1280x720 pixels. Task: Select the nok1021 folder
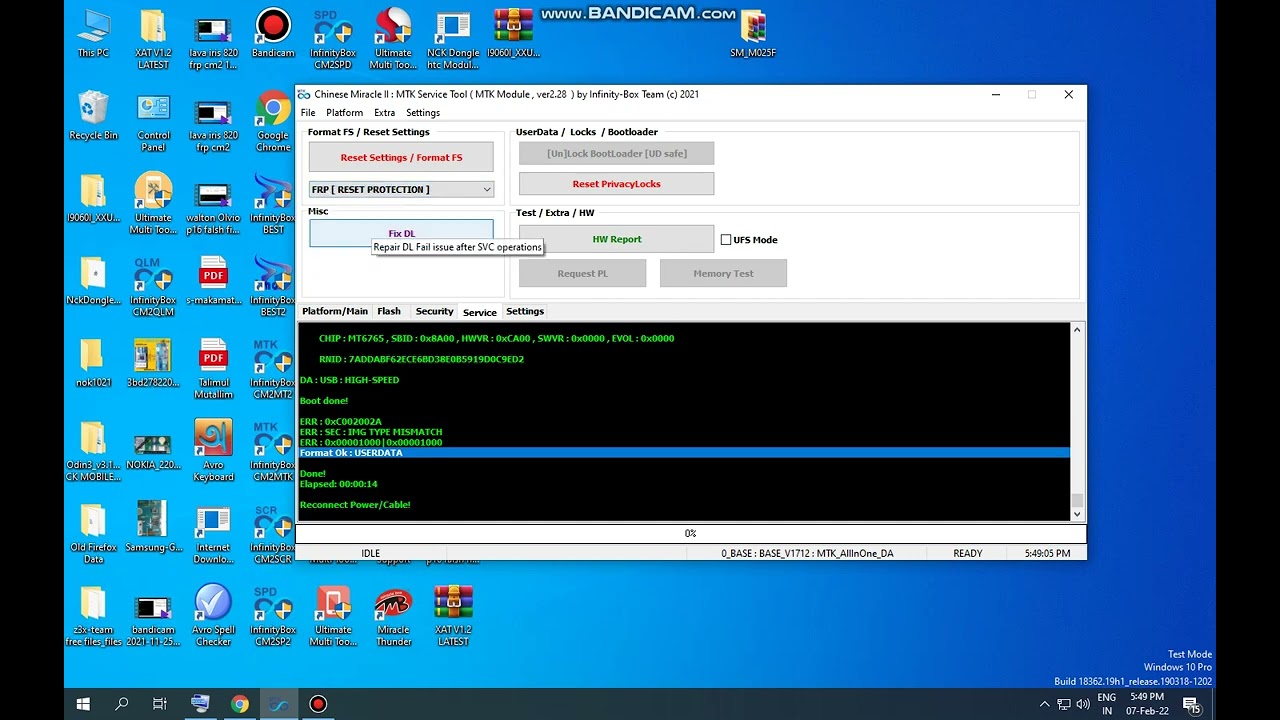(93, 362)
